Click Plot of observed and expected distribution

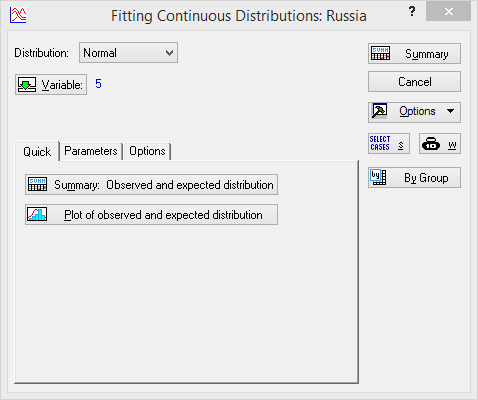[x=151, y=215]
